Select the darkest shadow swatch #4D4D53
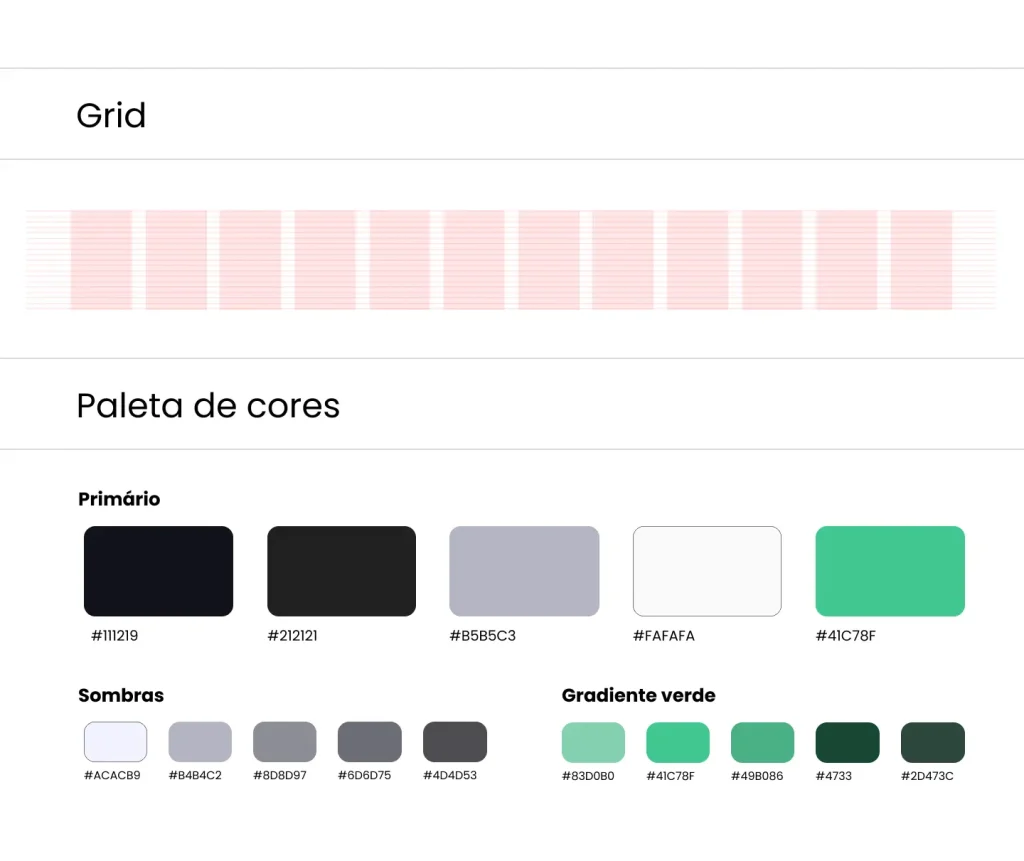Image resolution: width=1024 pixels, height=861 pixels. [455, 742]
